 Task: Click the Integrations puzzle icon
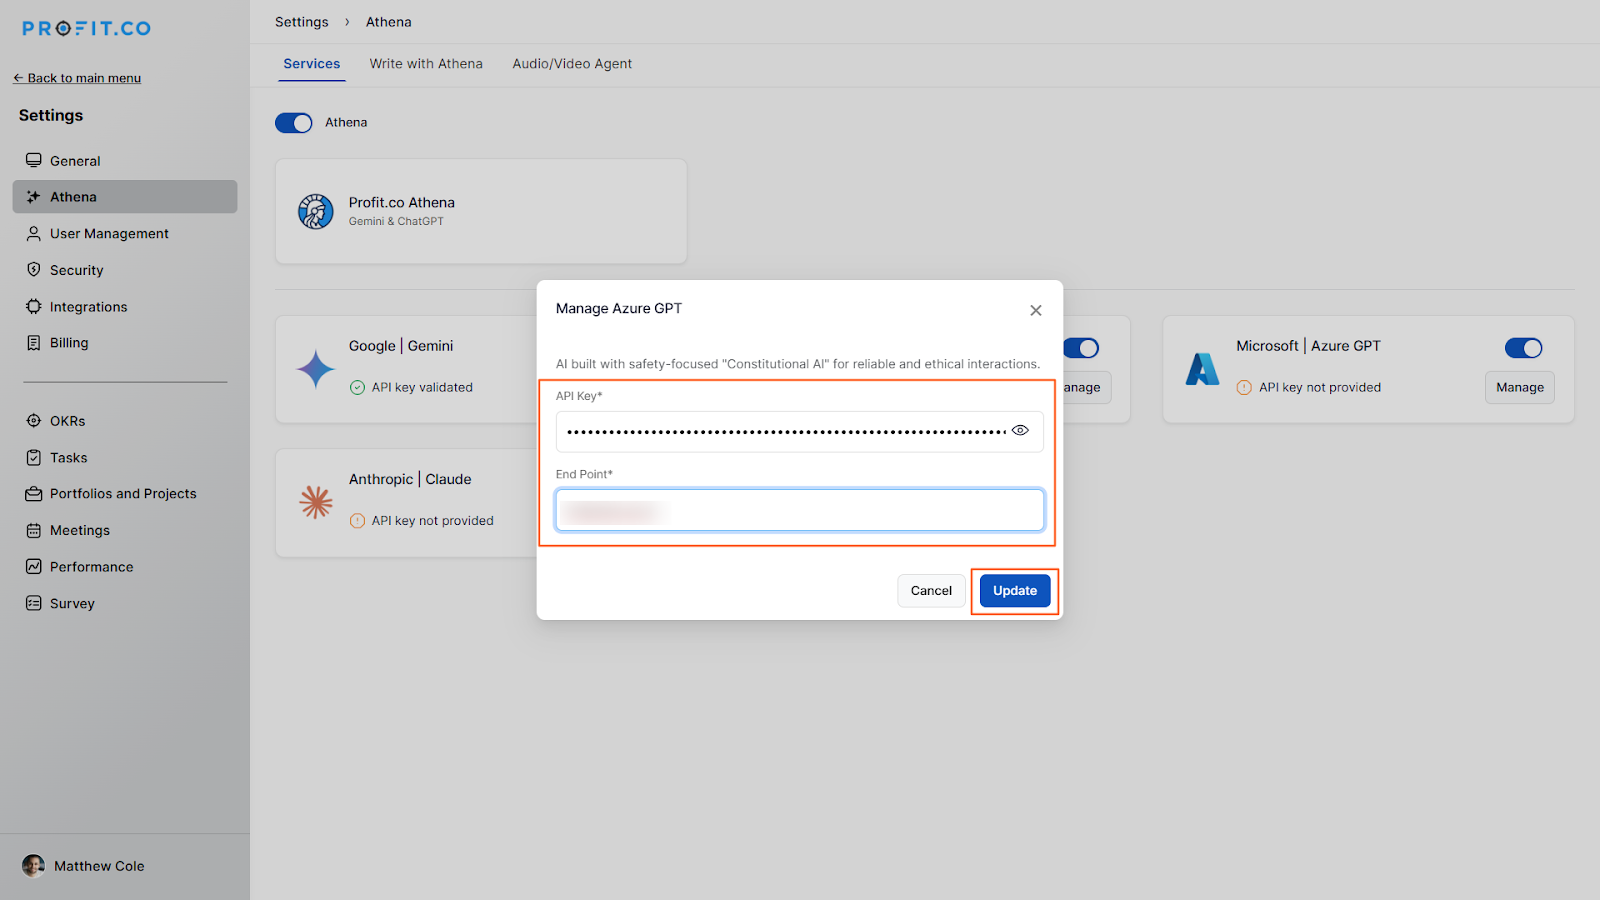[x=34, y=307]
